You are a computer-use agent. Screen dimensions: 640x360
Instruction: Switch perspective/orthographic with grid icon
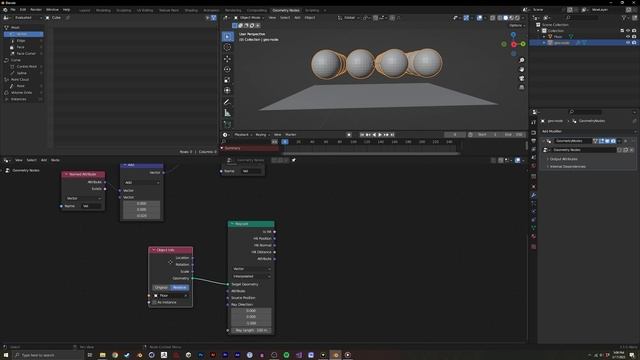click(522, 87)
